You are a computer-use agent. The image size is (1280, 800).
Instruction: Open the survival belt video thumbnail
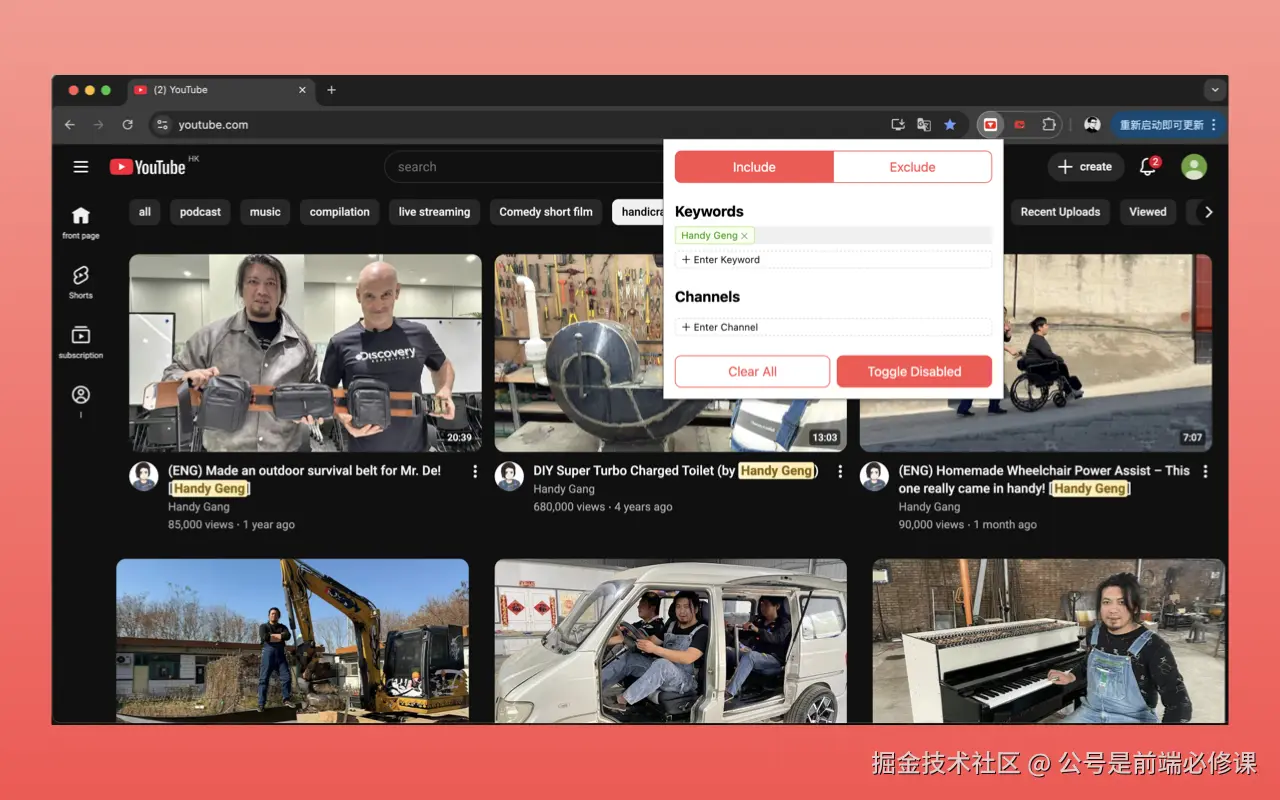[305, 353]
